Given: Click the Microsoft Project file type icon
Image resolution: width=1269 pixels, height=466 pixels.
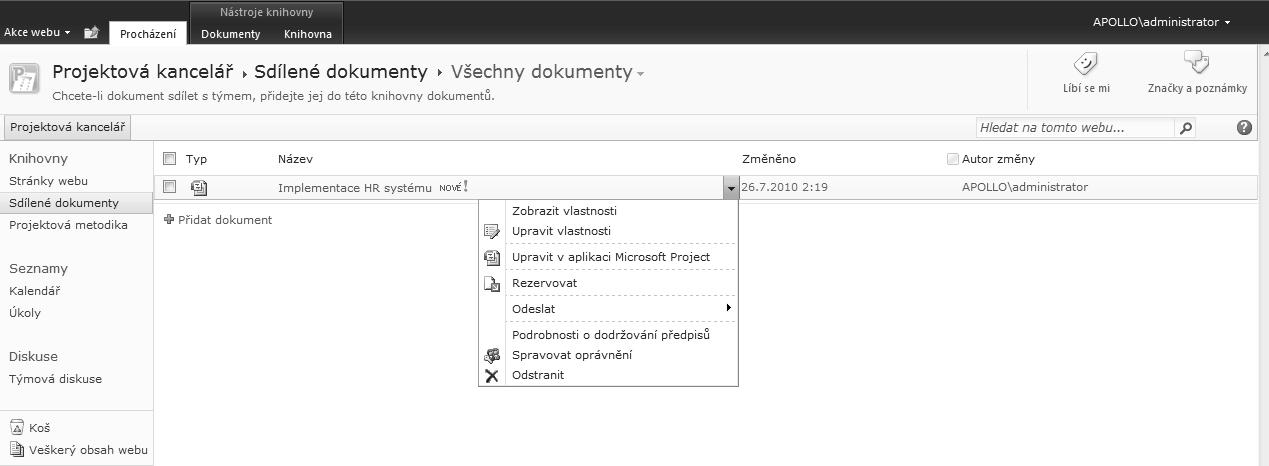Looking at the screenshot, I should (x=199, y=187).
